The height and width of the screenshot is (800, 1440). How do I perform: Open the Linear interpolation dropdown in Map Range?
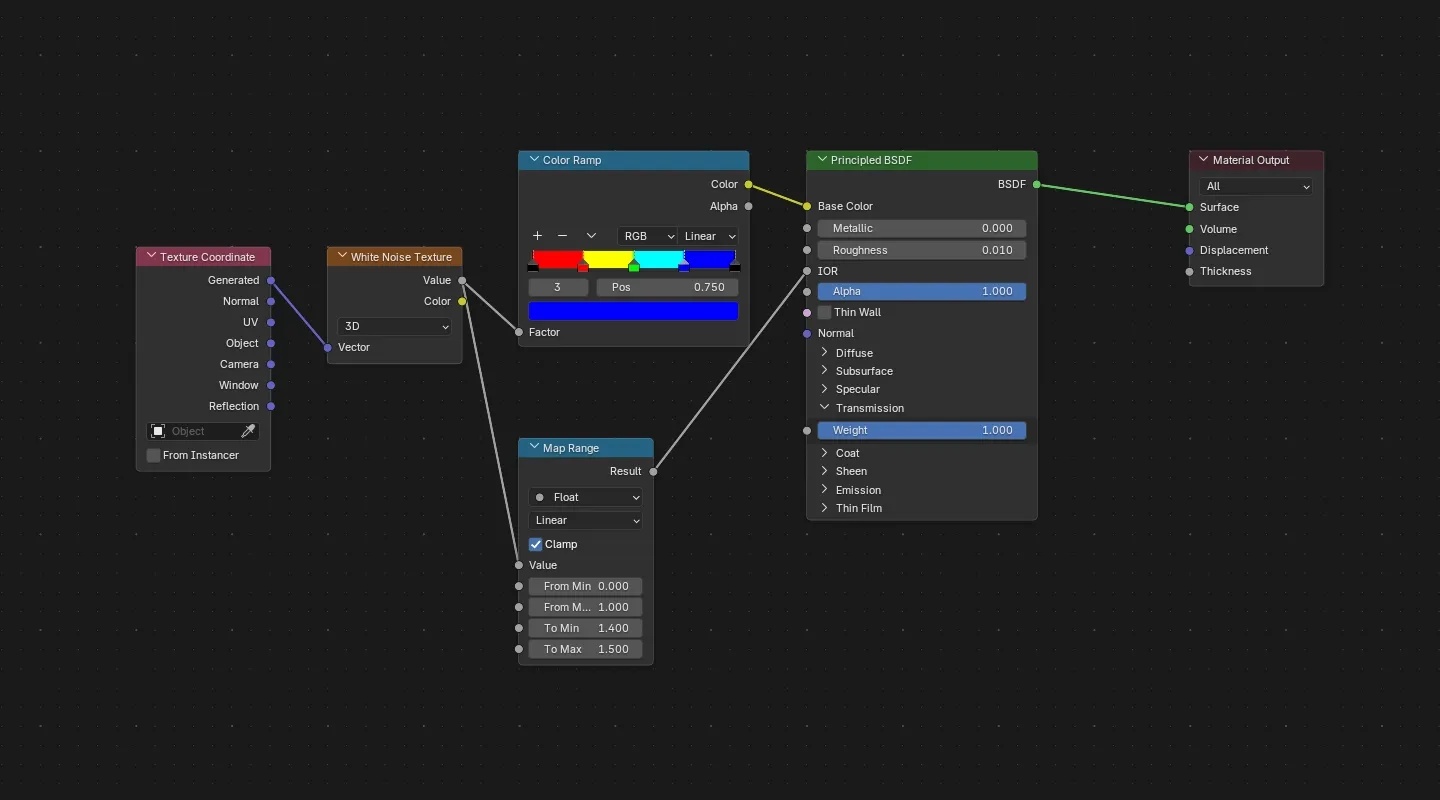click(x=586, y=520)
